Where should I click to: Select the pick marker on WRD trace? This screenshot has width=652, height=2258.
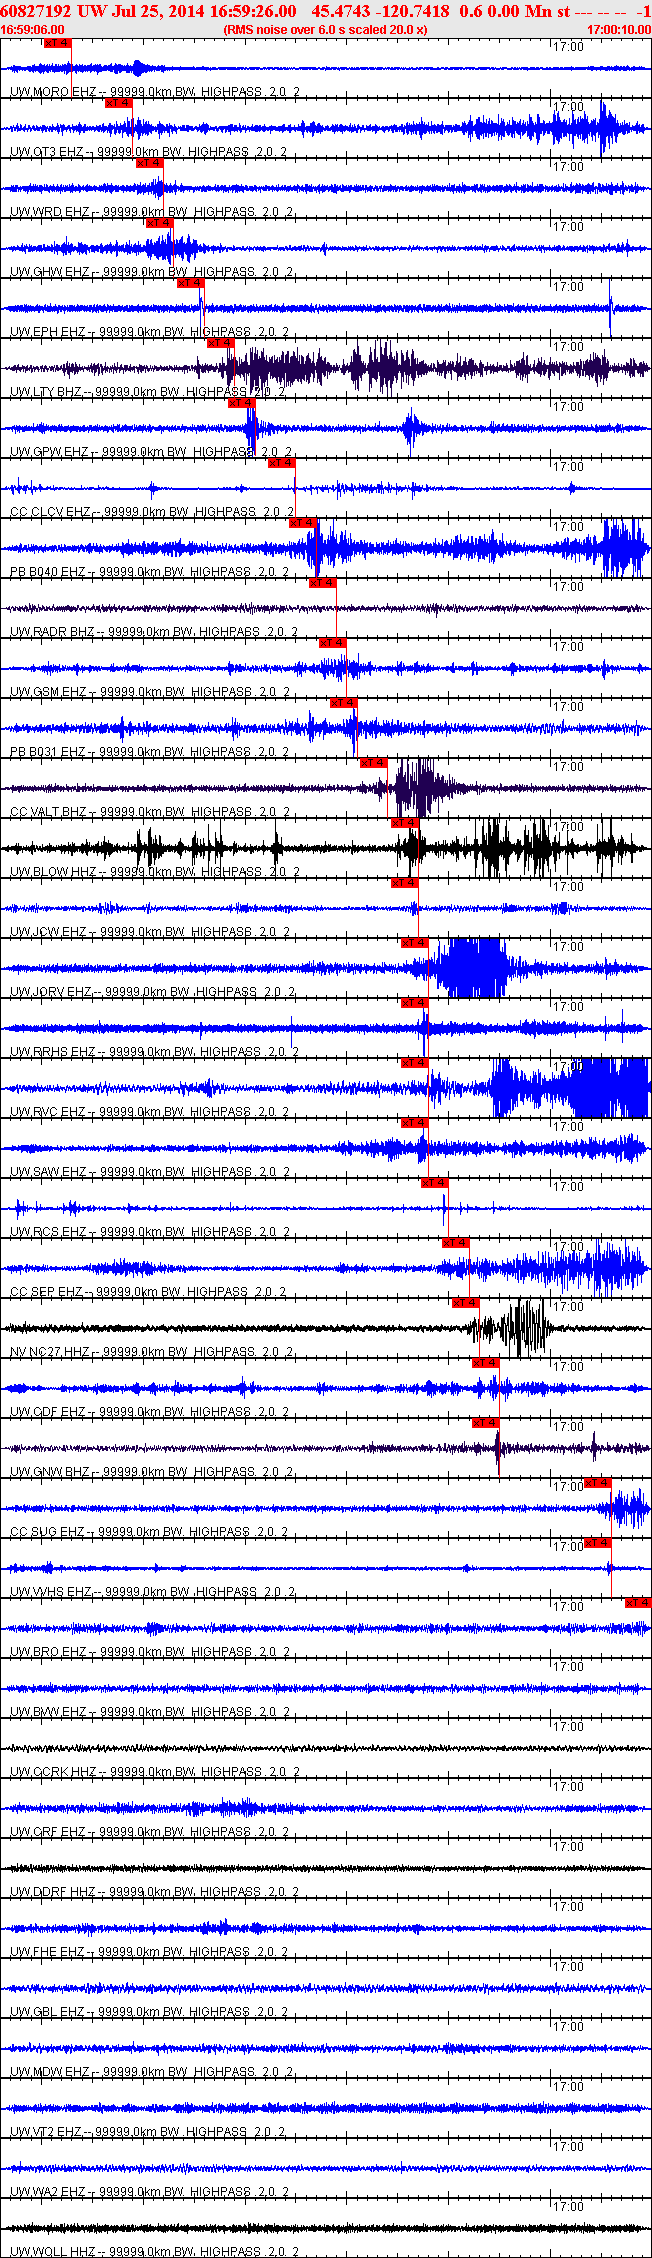click(x=149, y=163)
